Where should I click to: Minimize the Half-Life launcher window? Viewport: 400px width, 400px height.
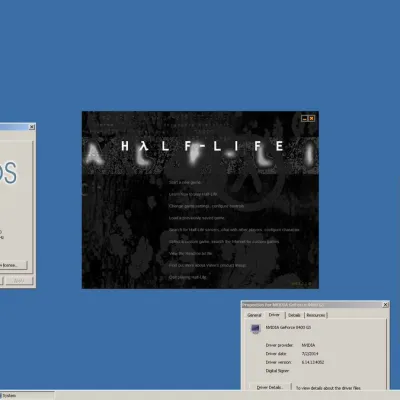304,118
